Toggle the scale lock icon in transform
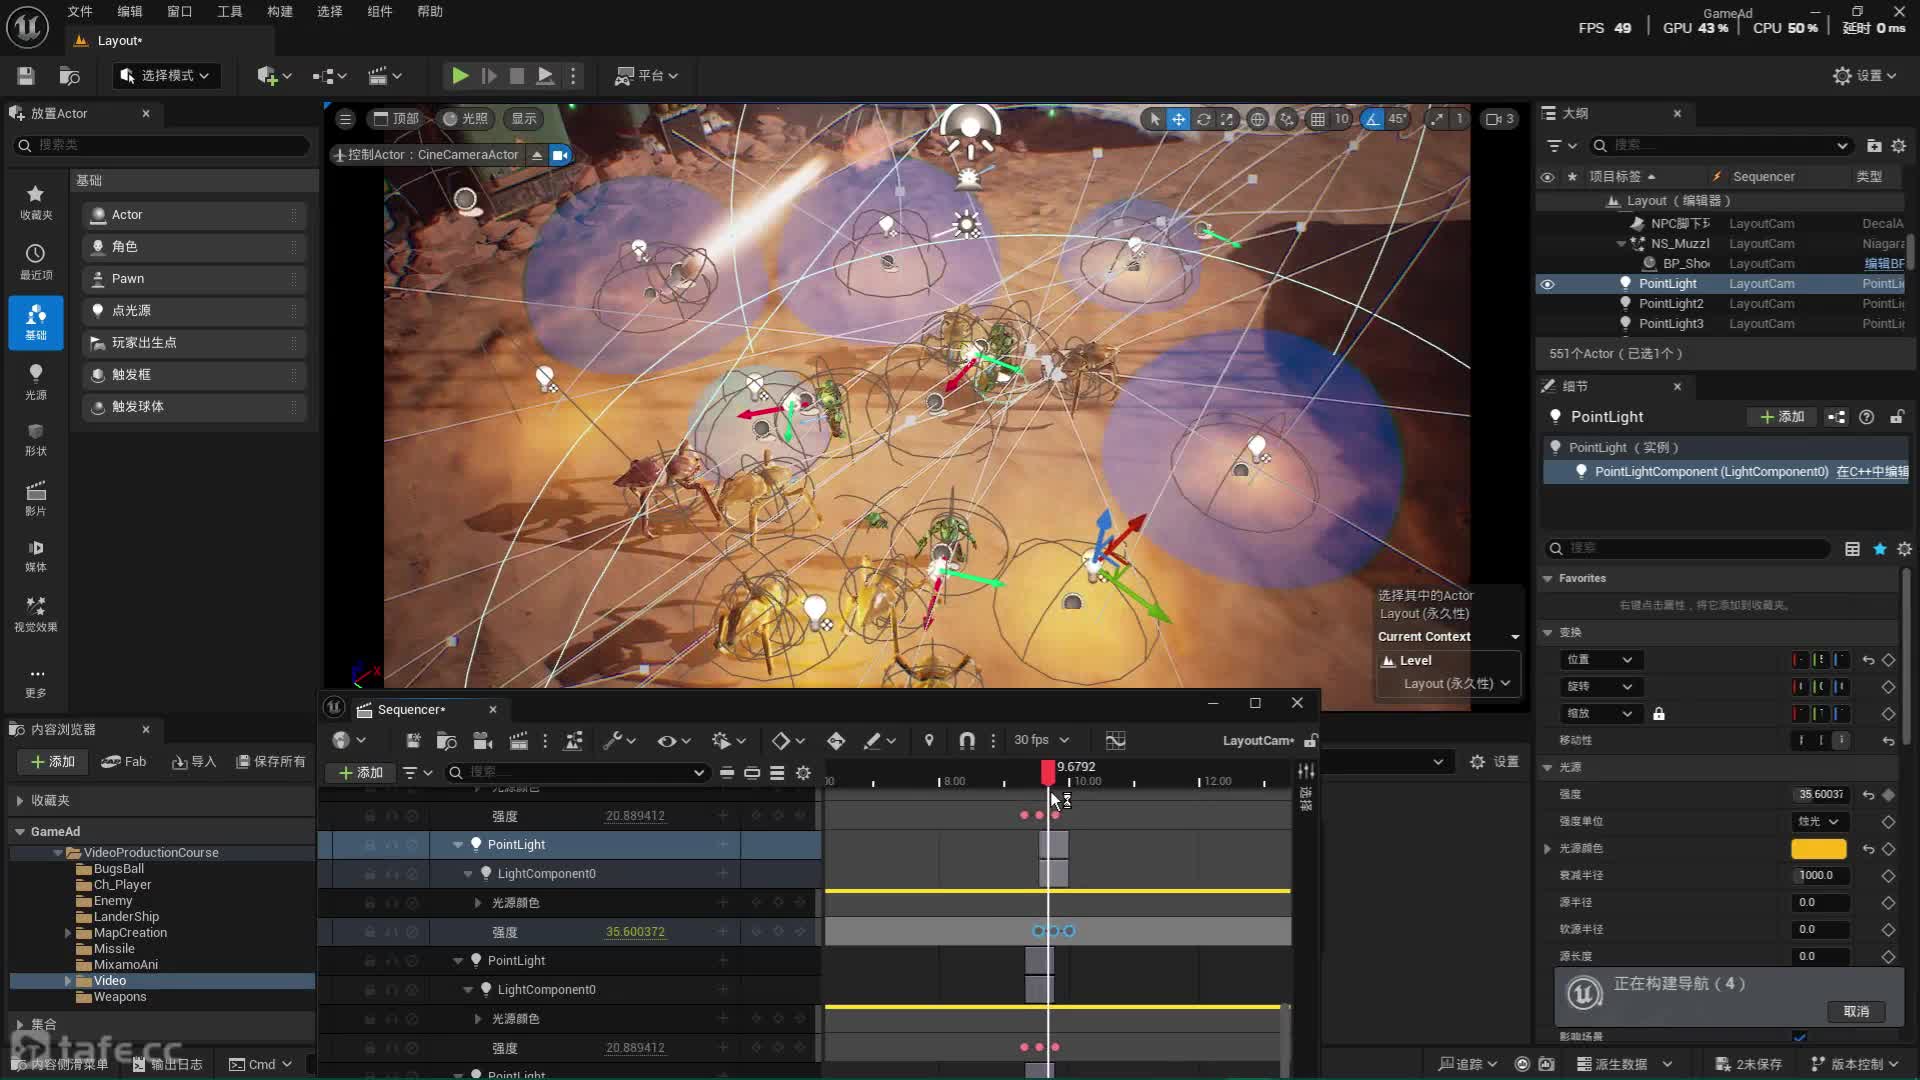1920x1080 pixels. [x=1658, y=713]
